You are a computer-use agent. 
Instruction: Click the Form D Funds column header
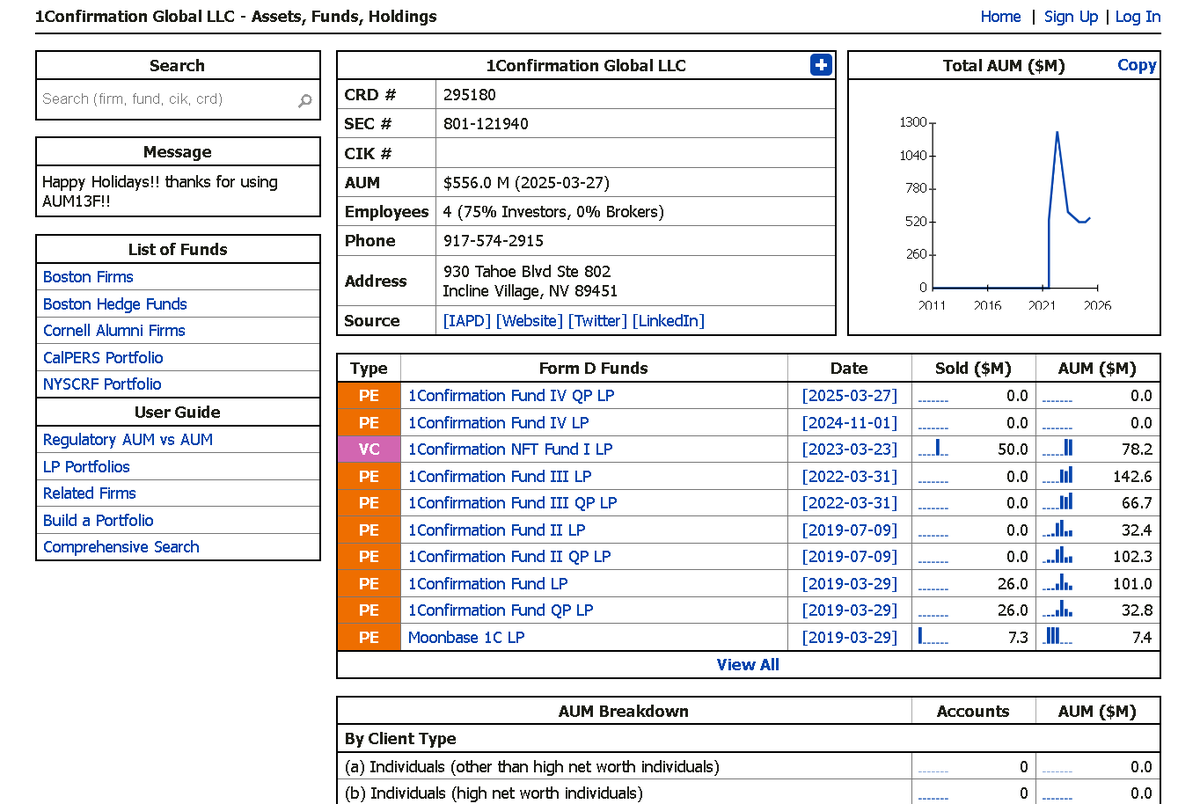click(x=593, y=368)
